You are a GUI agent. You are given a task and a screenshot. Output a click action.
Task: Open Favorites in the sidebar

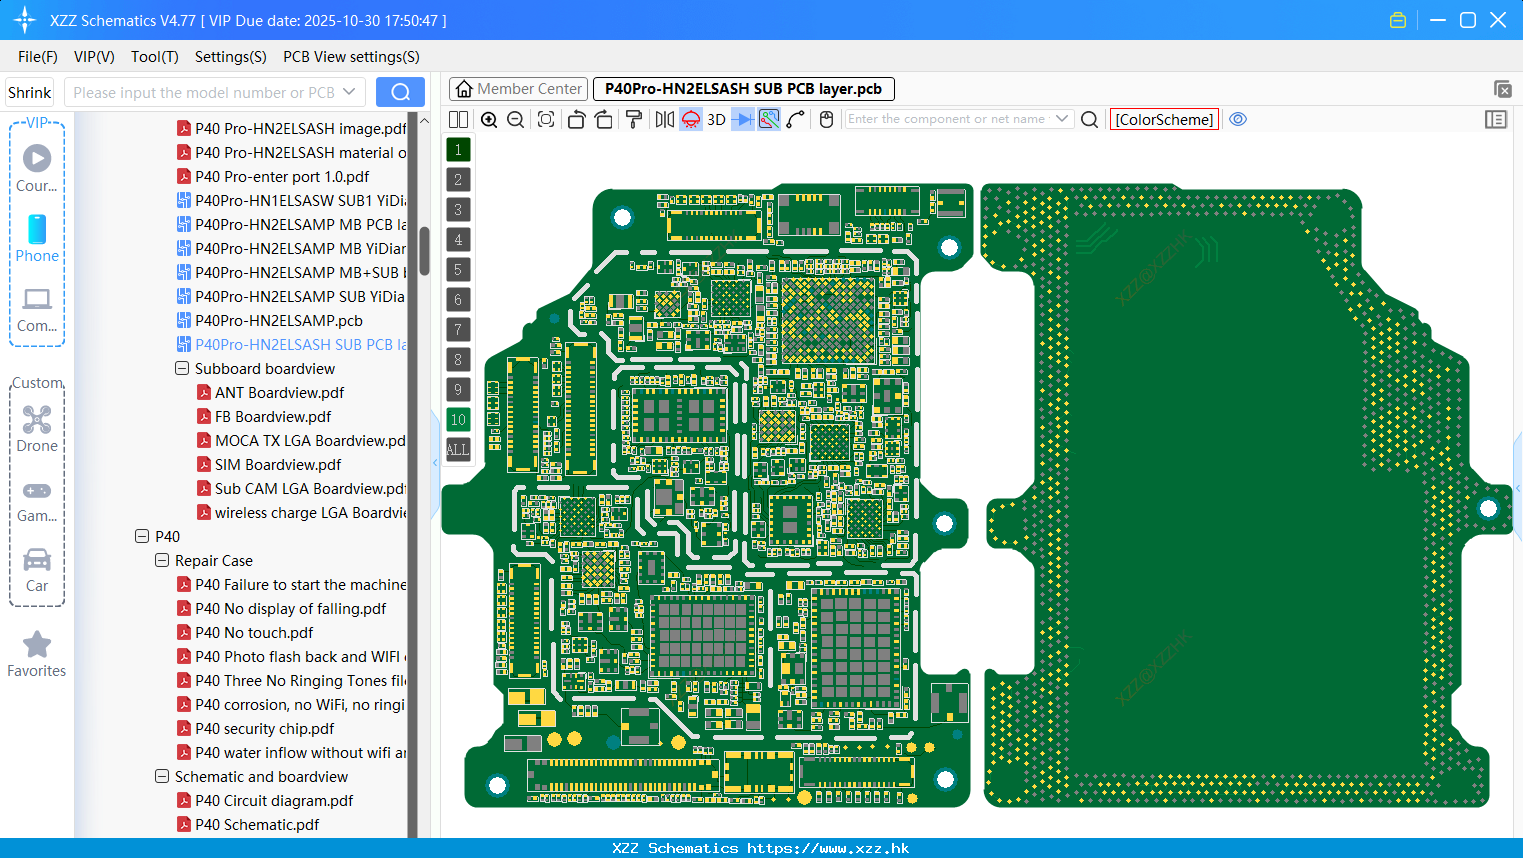click(37, 655)
